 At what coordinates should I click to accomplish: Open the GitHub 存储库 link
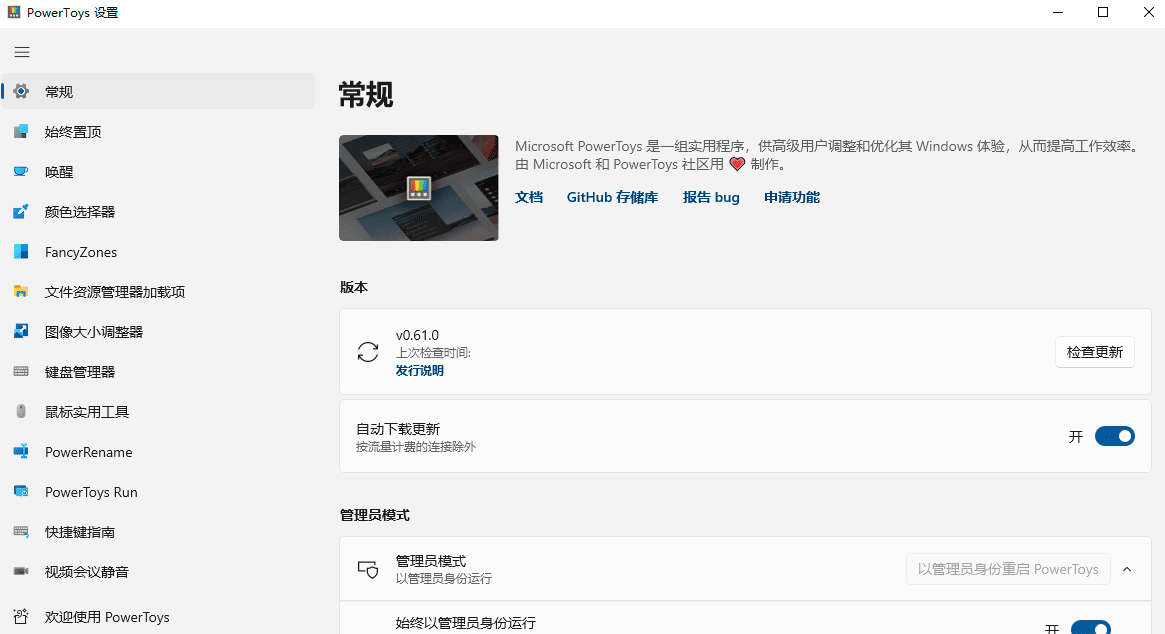(x=612, y=197)
